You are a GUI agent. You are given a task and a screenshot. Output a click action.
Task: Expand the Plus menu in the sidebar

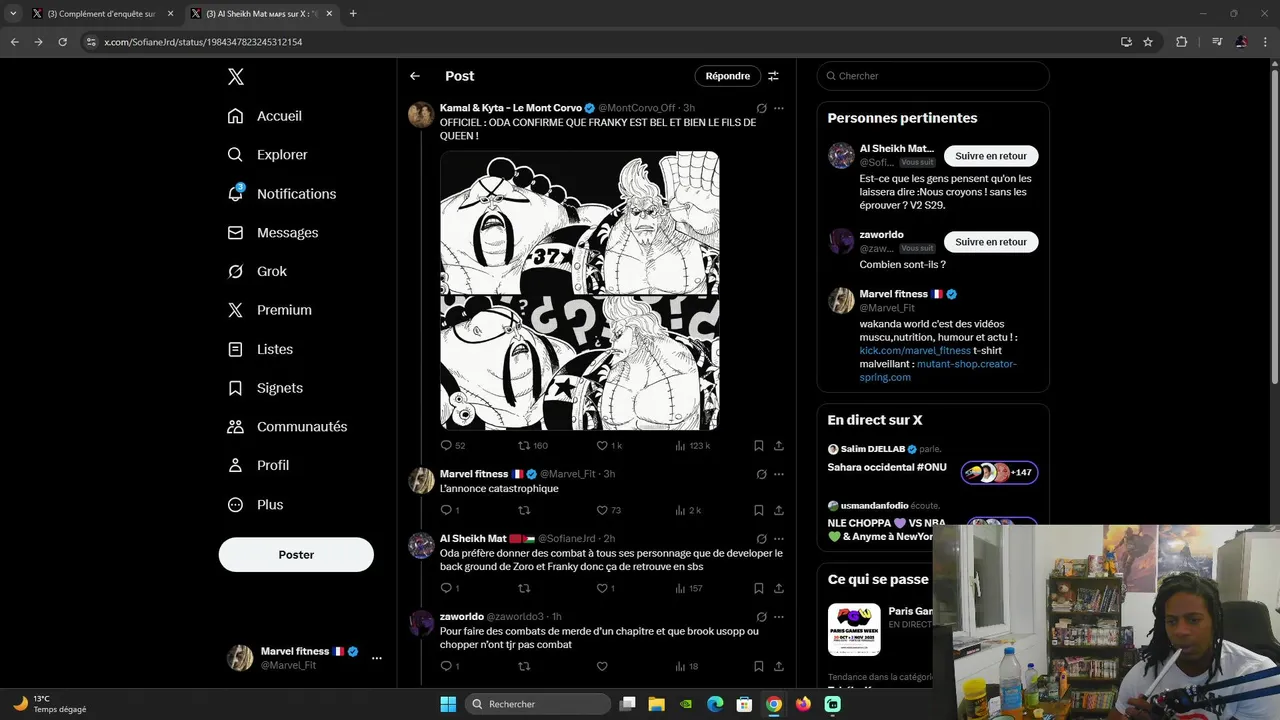click(255, 505)
